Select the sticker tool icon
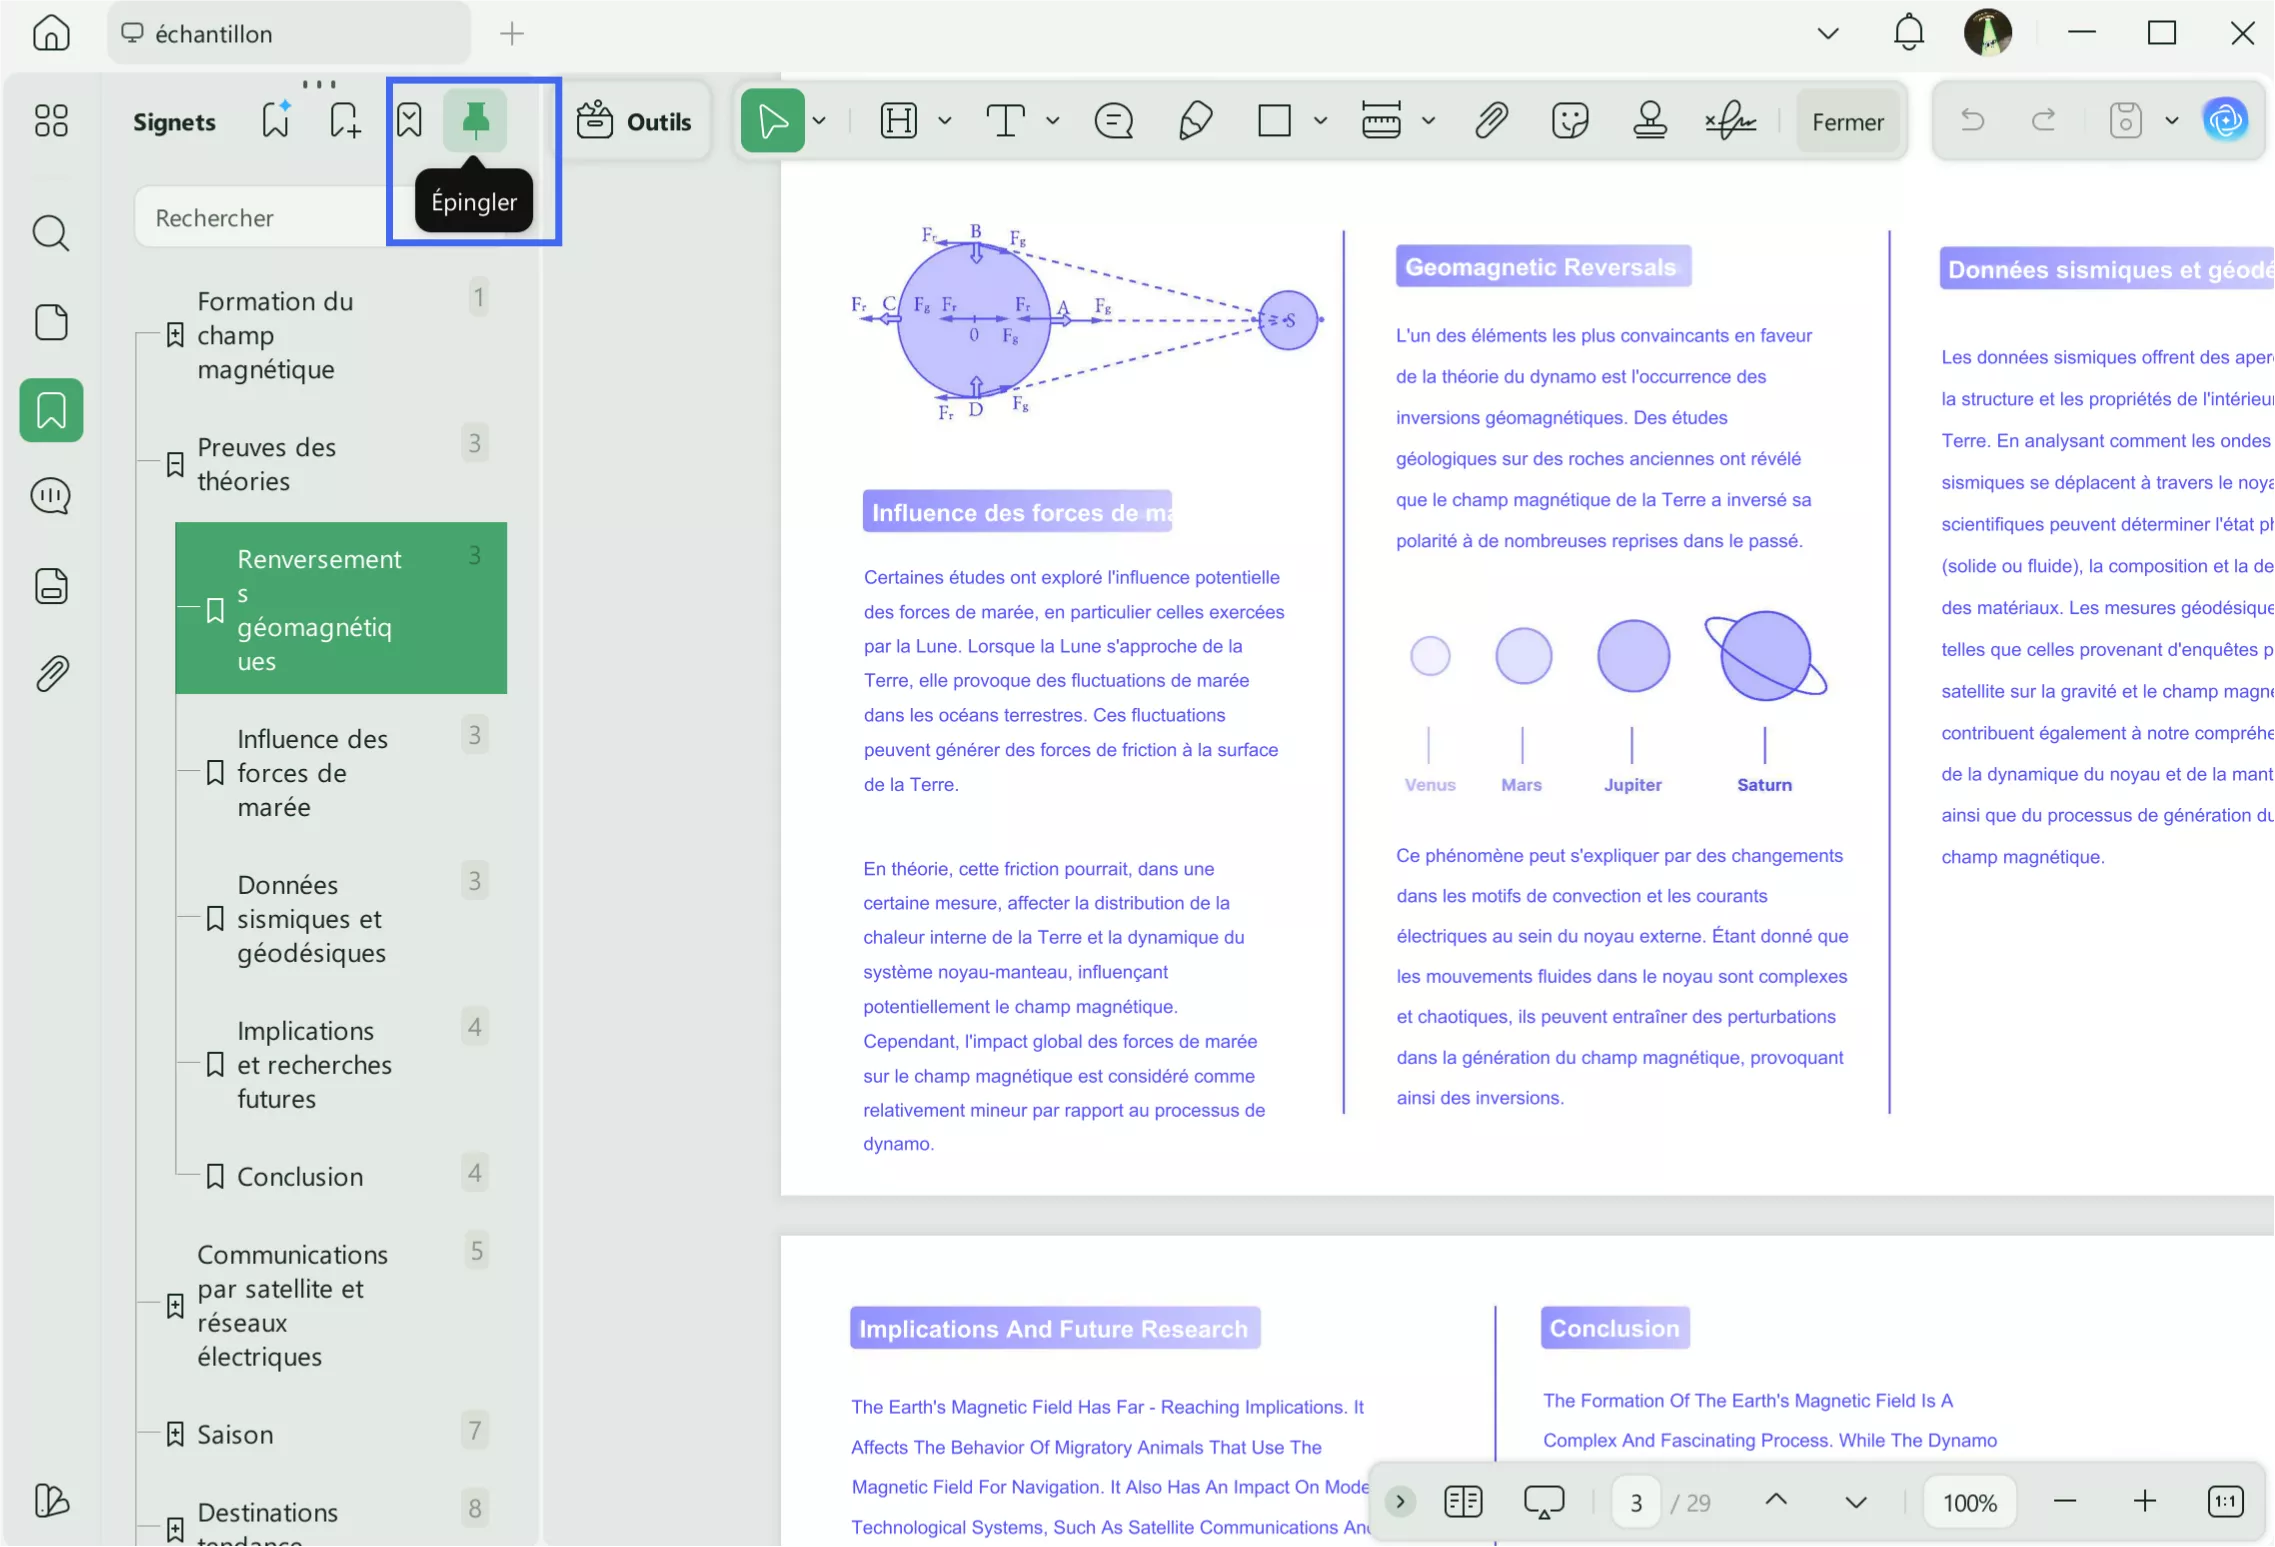This screenshot has width=2275, height=1547. (x=1570, y=121)
